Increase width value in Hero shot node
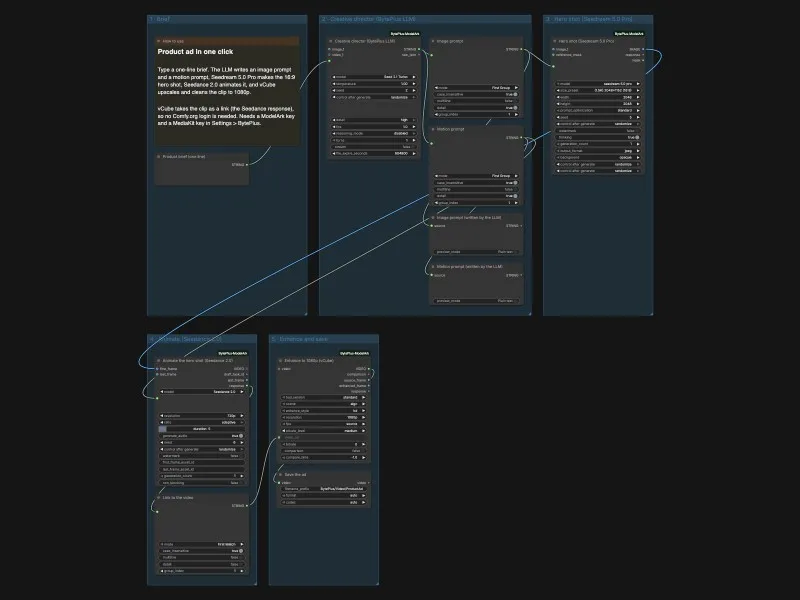The height and width of the screenshot is (600, 800). click(638, 97)
